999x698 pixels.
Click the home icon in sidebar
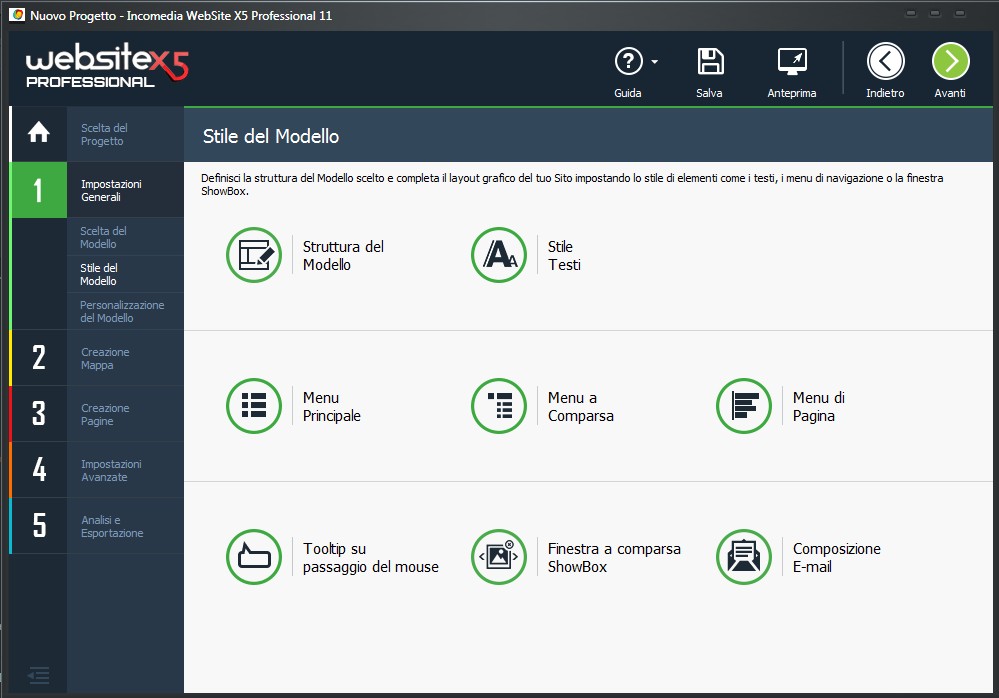pos(39,132)
